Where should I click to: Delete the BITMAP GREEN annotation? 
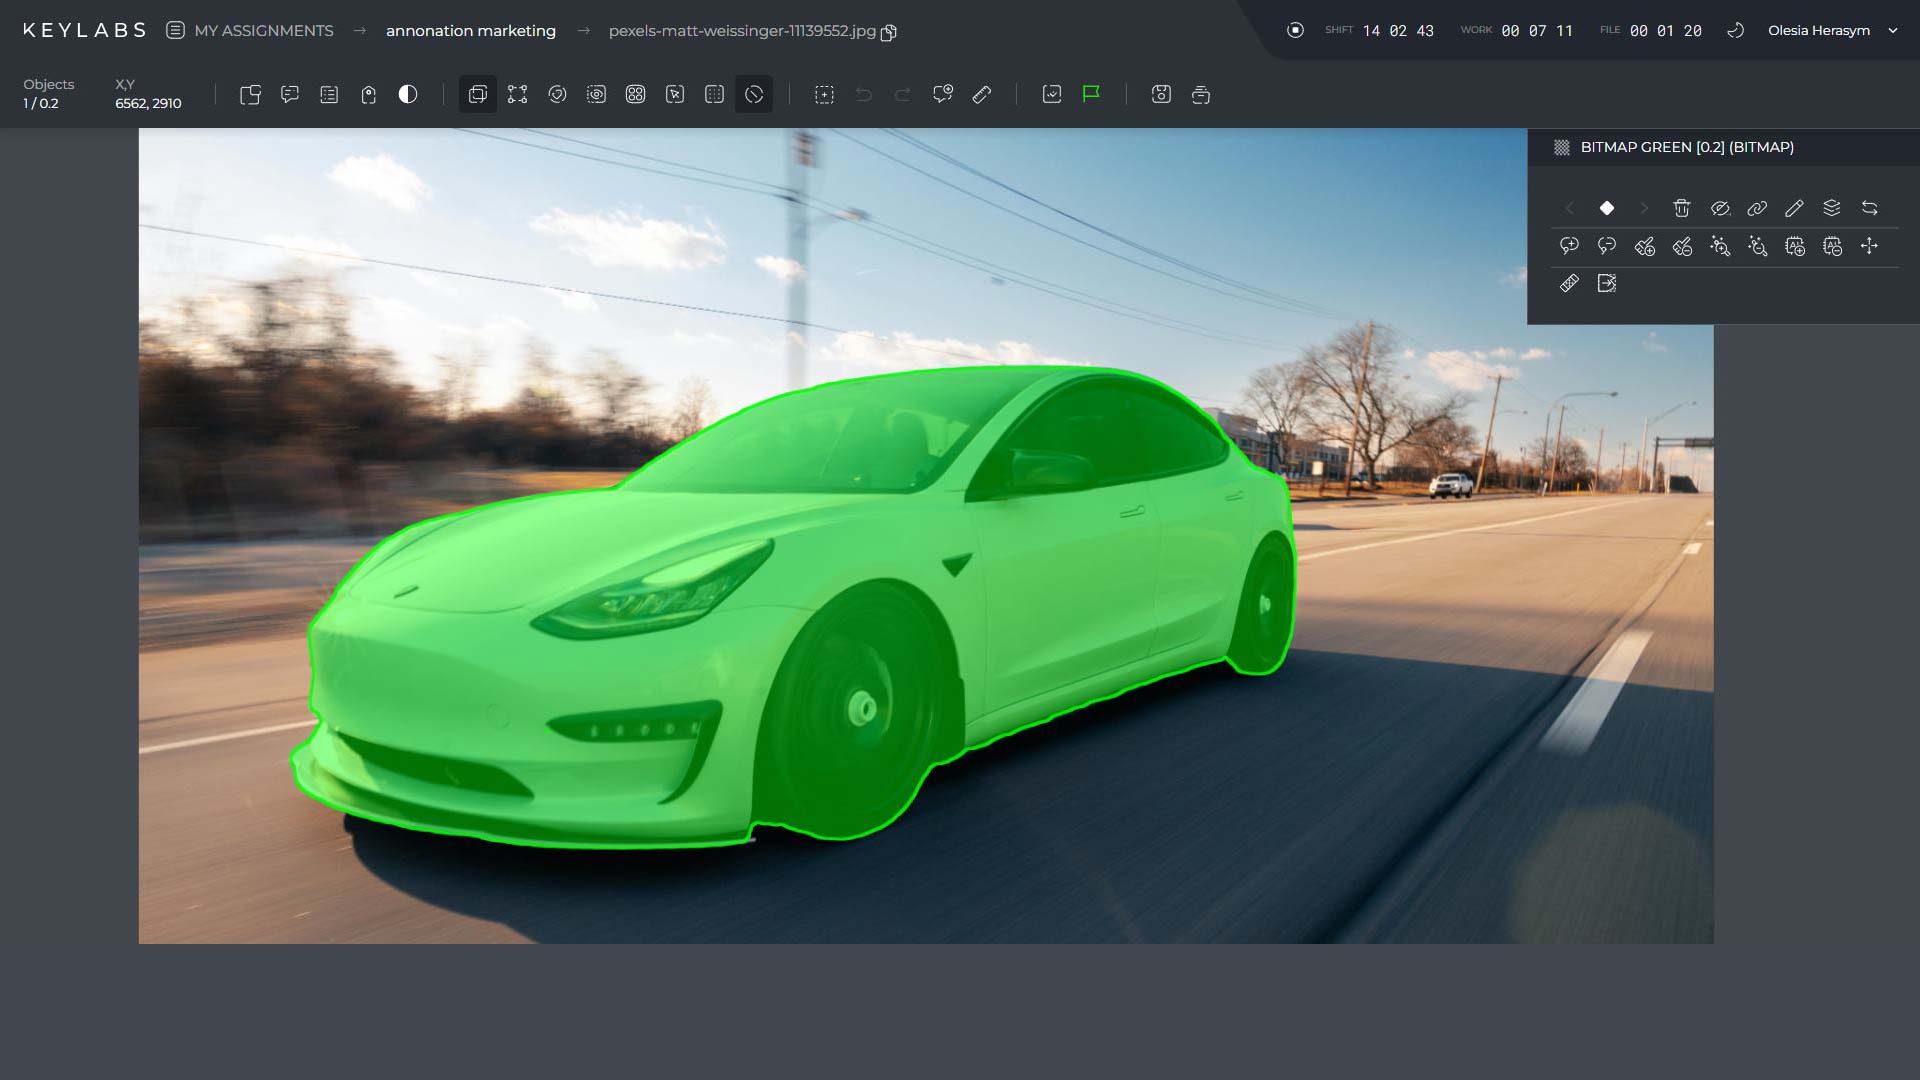pos(1682,208)
